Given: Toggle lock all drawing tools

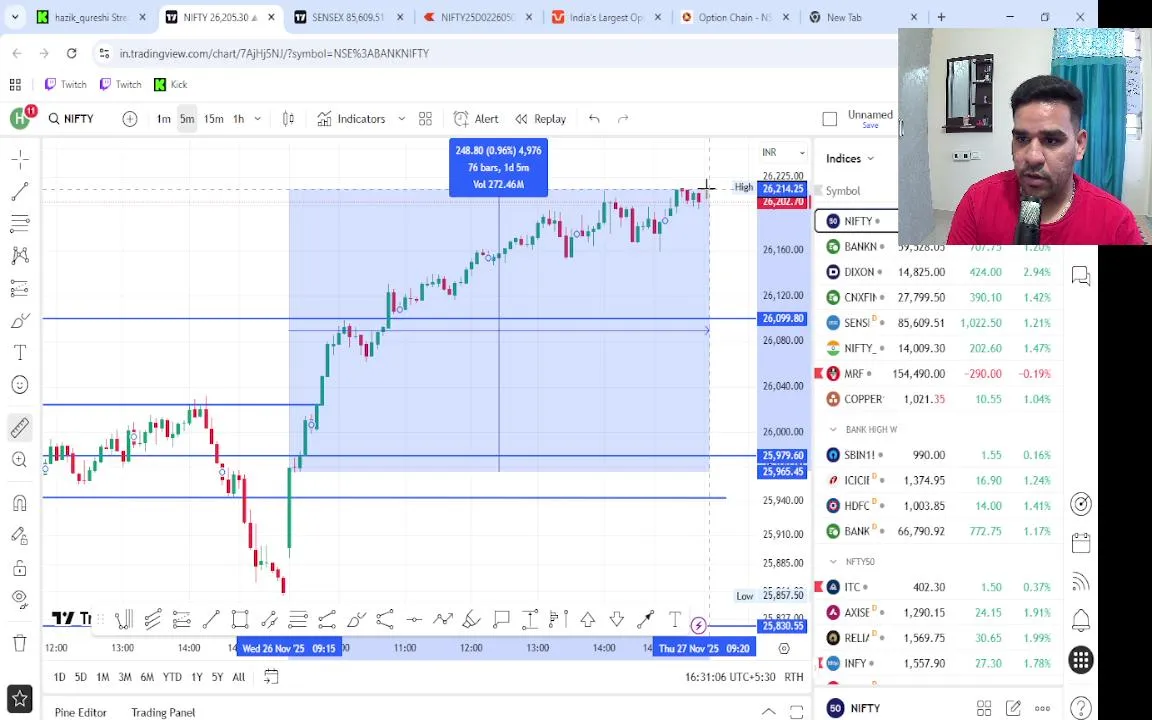Looking at the screenshot, I should coord(20,568).
